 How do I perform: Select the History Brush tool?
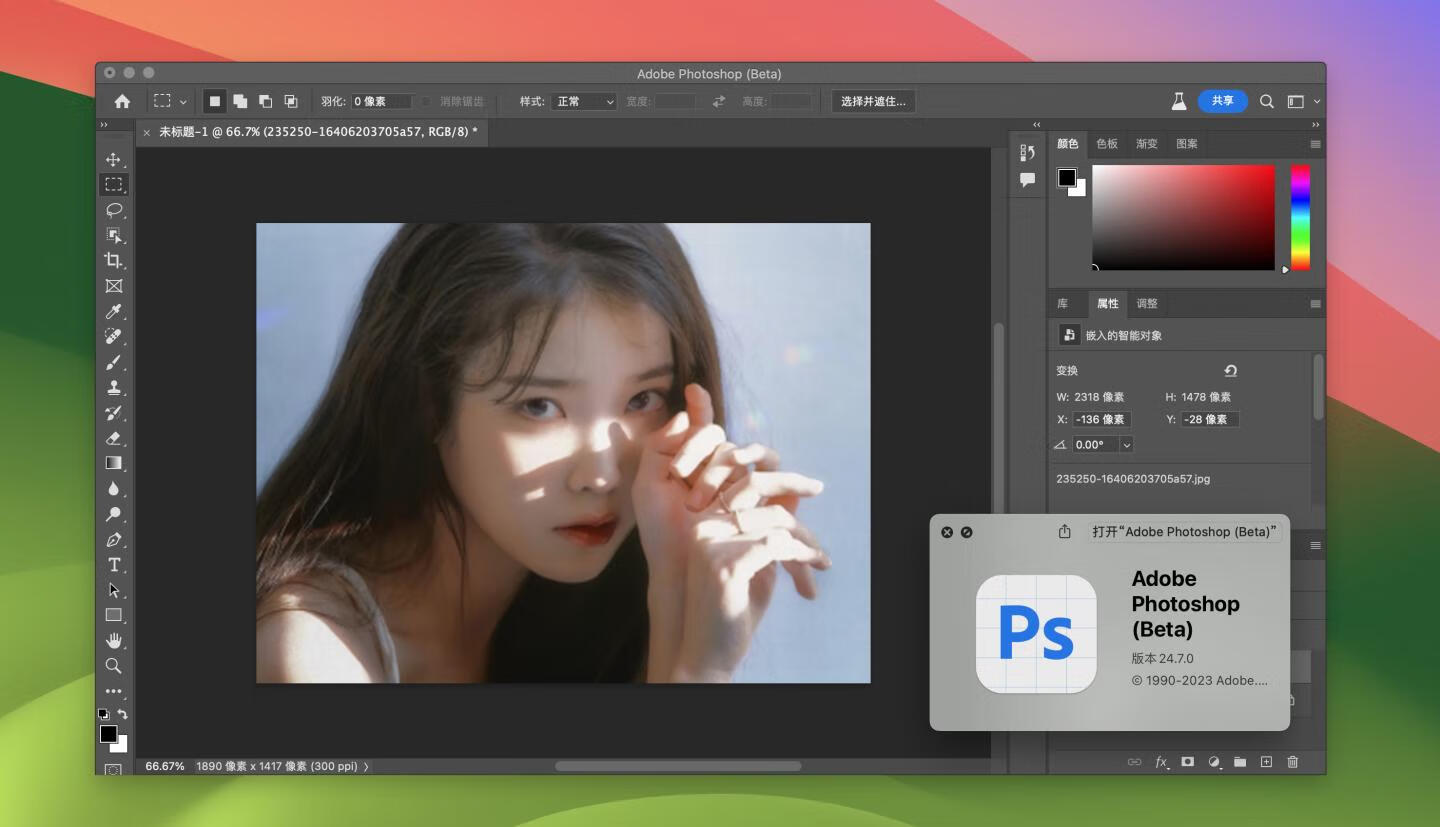(113, 413)
